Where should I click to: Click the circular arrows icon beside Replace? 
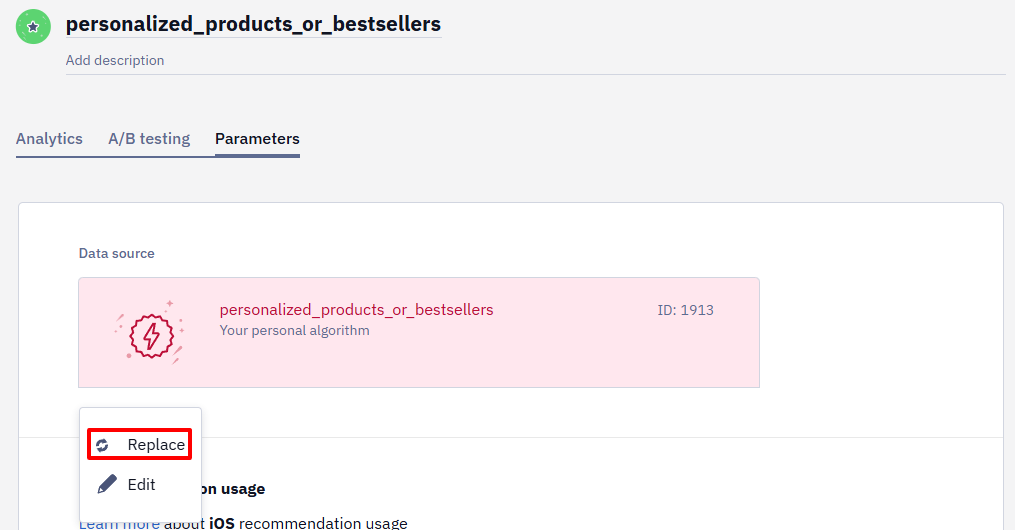click(102, 445)
